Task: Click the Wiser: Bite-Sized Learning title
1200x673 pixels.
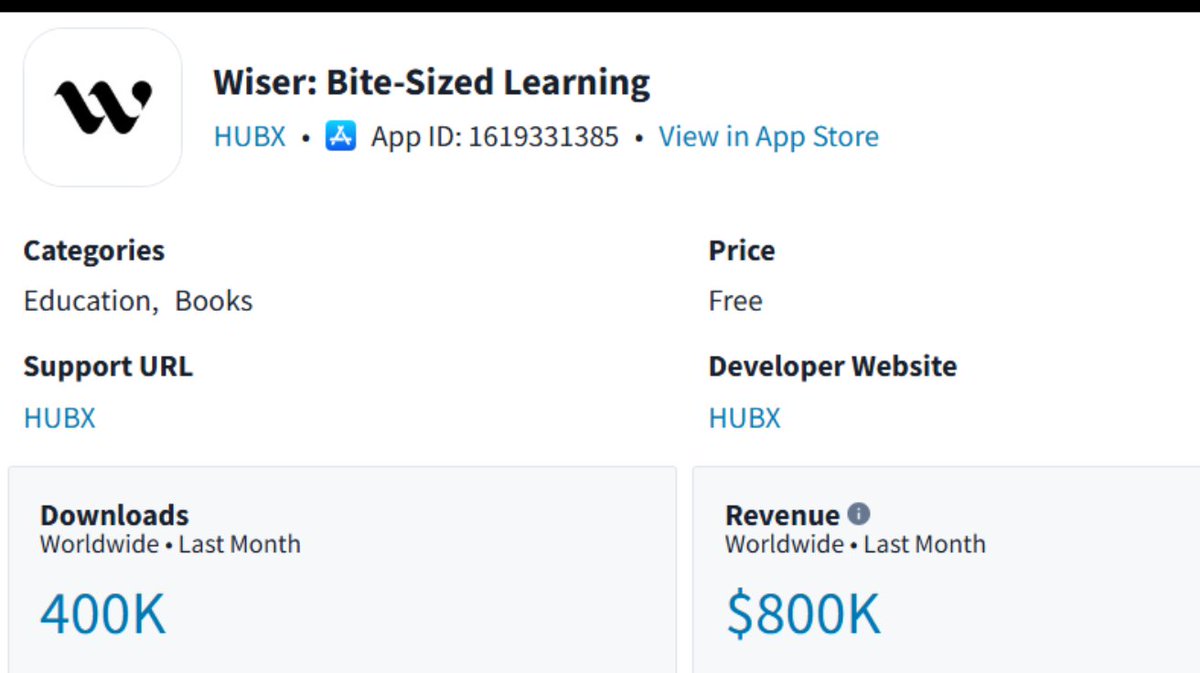Action: (x=432, y=82)
